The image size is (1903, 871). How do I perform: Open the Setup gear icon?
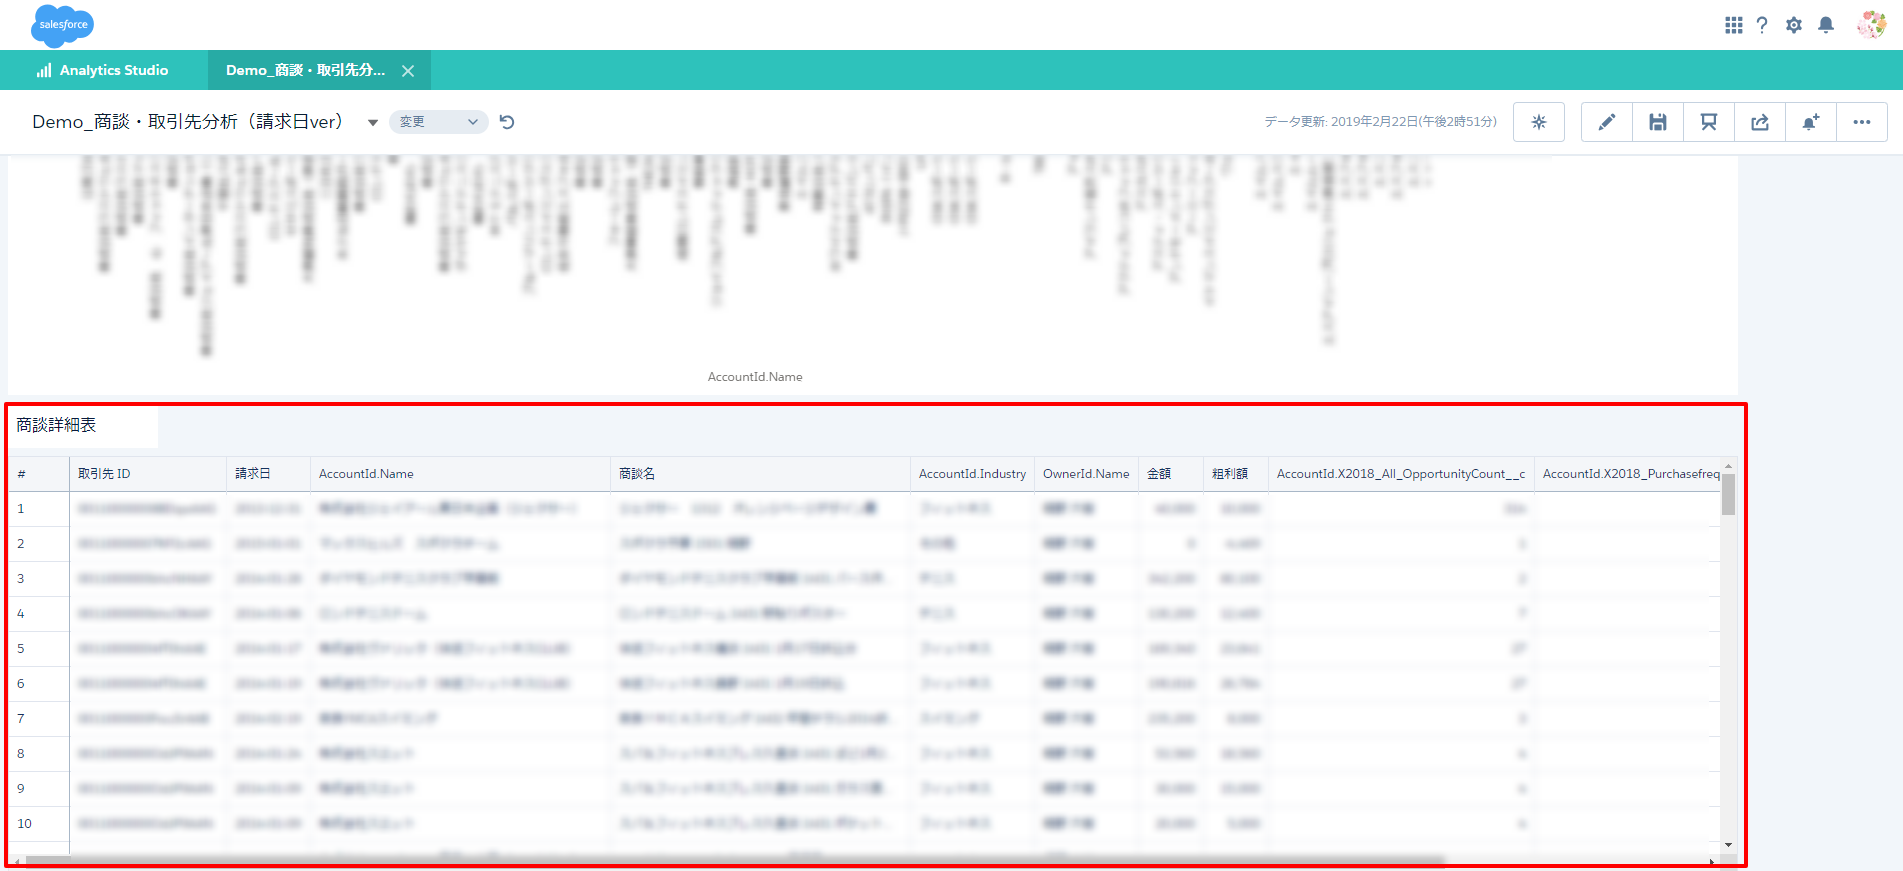click(x=1794, y=25)
